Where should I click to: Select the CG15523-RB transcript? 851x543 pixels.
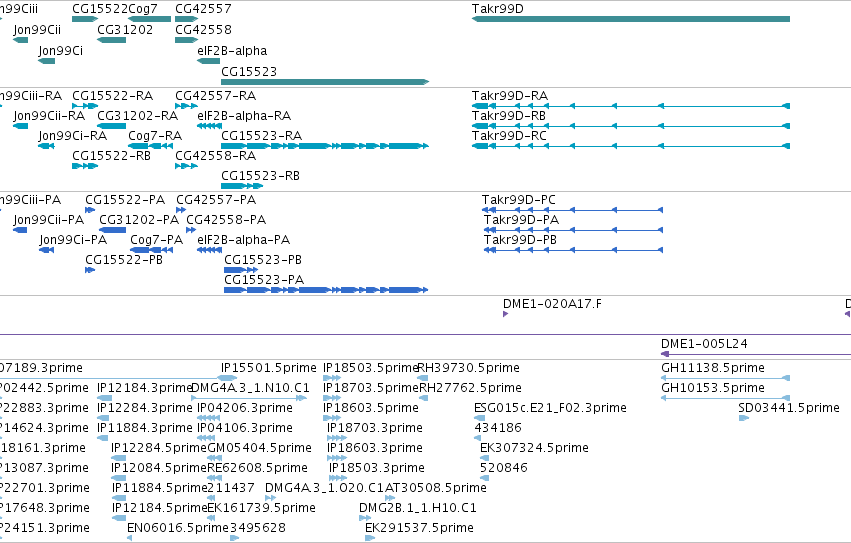[x=242, y=186]
